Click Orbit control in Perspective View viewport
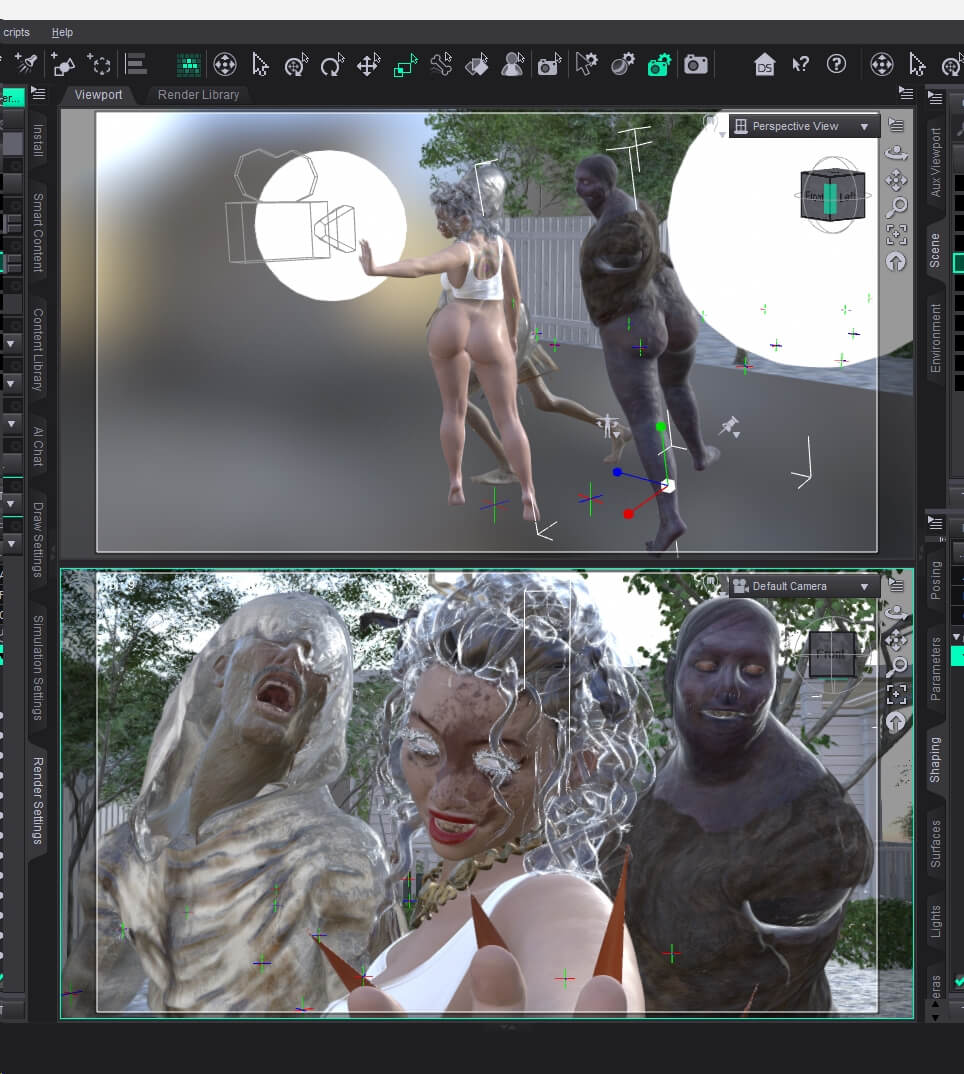964x1074 pixels. click(896, 153)
